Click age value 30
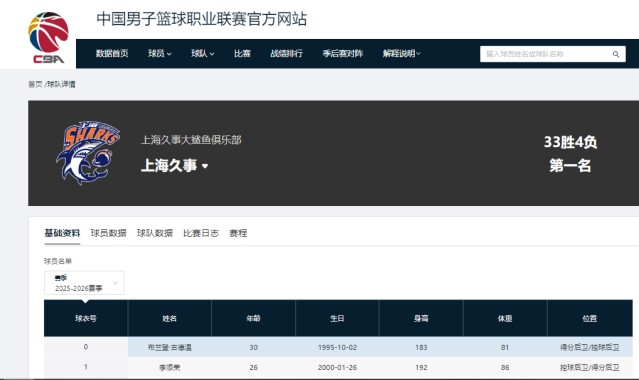 point(253,347)
